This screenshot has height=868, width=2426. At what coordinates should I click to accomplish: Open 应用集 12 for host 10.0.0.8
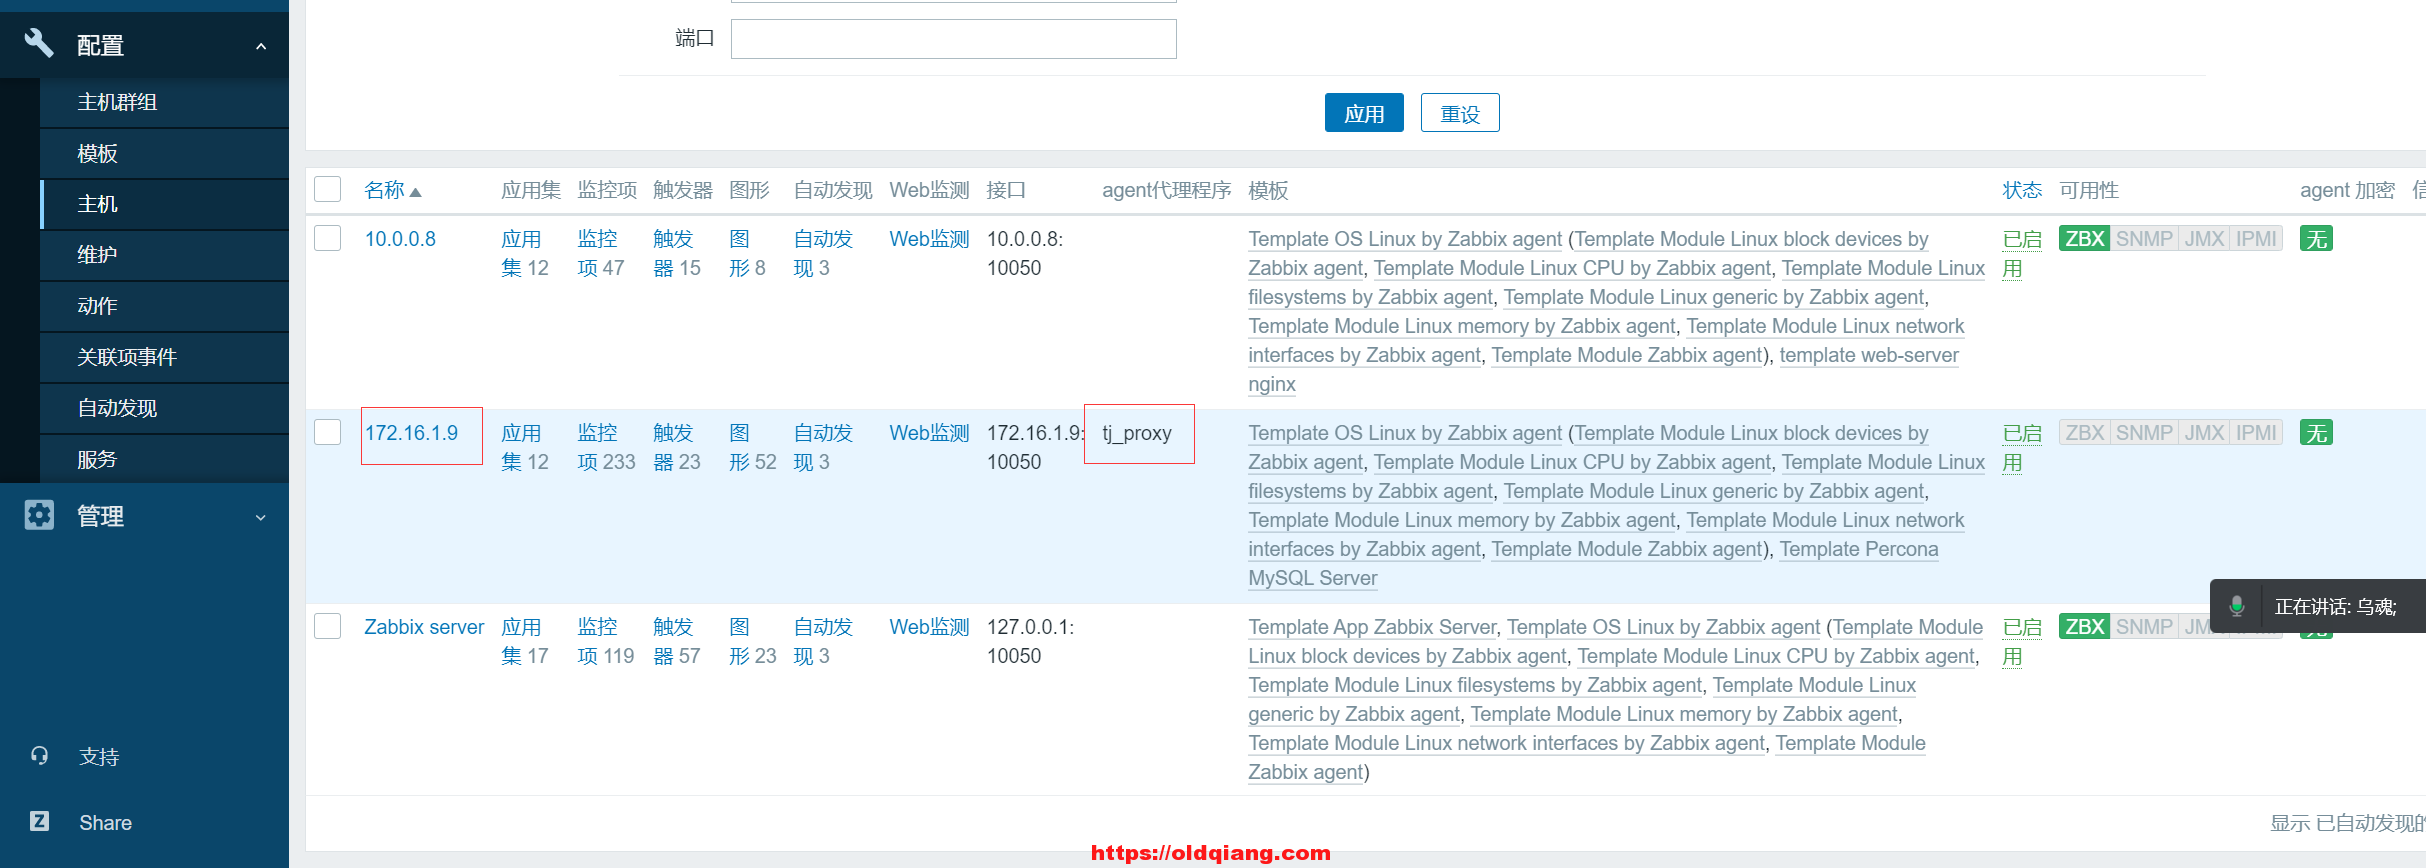(x=525, y=253)
